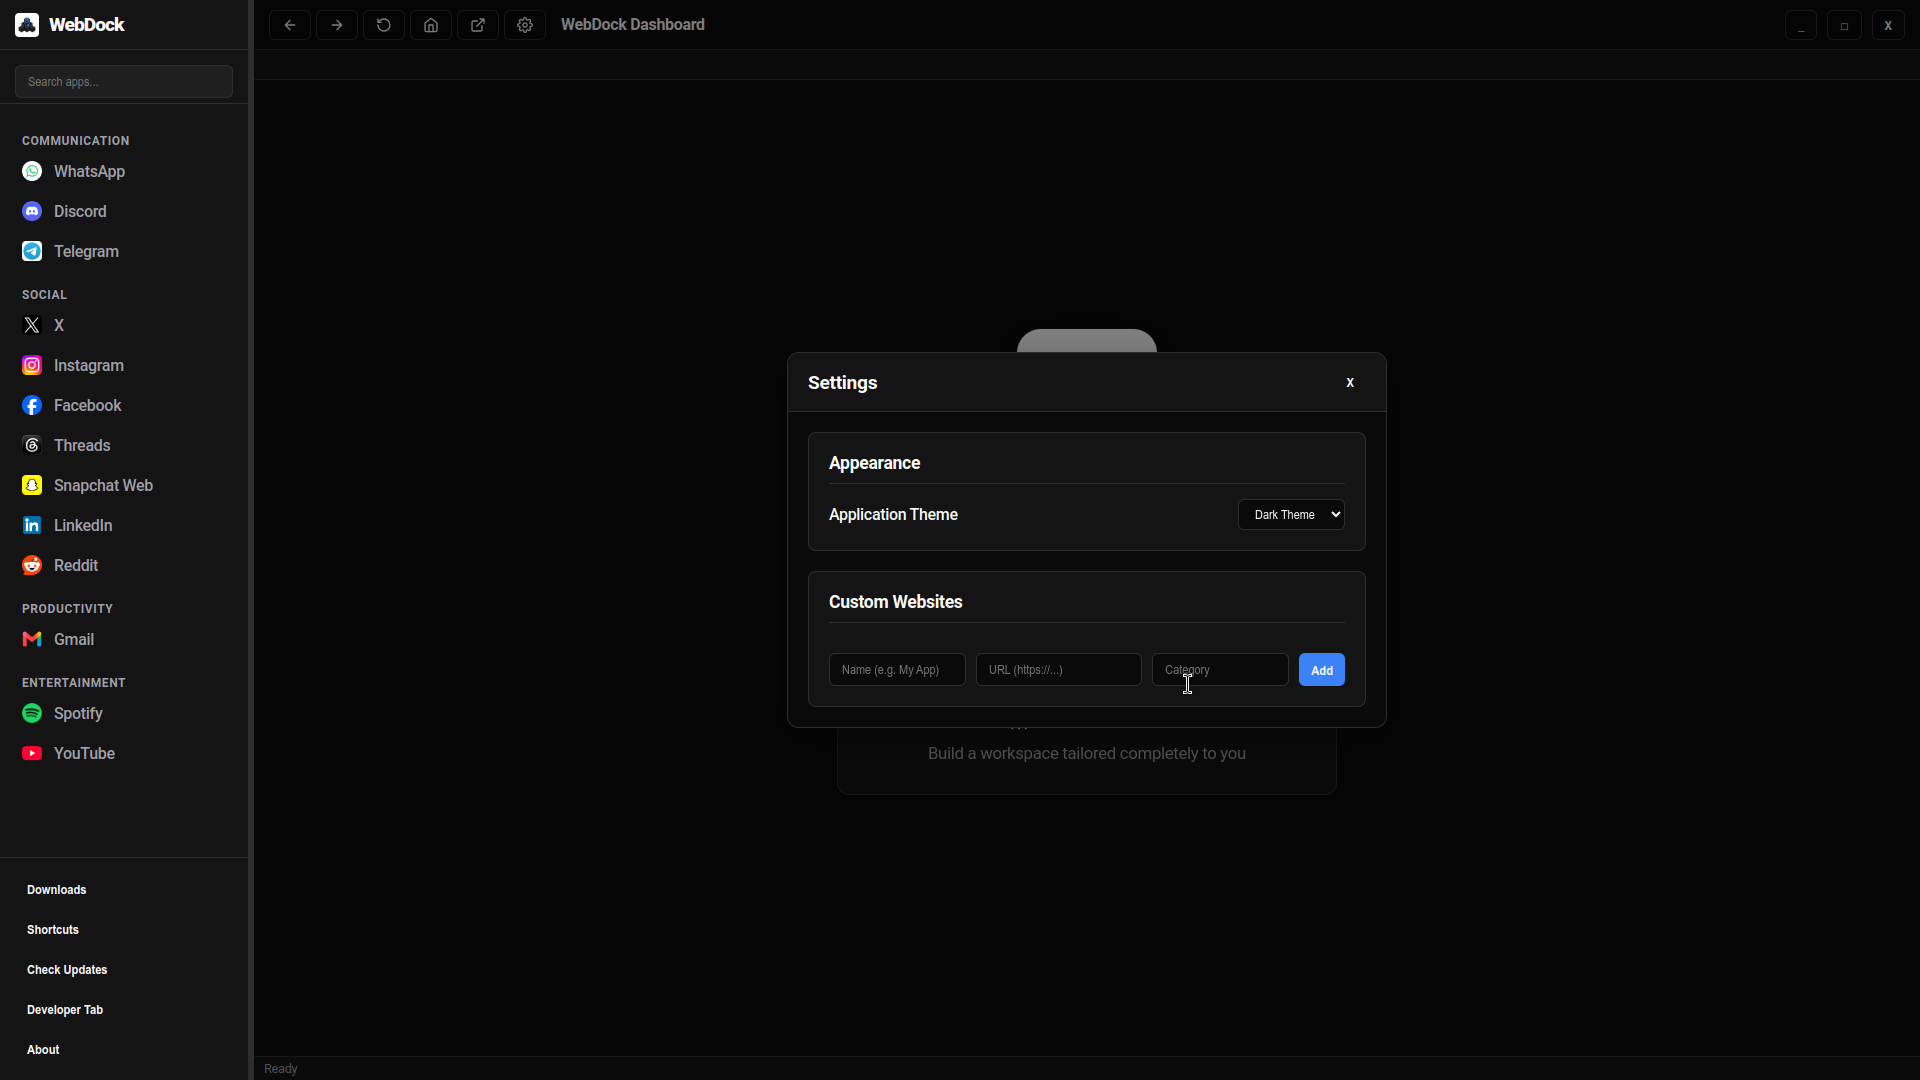1920x1080 pixels.
Task: Launch Spotify from Entertainment
Action: [x=124, y=714]
